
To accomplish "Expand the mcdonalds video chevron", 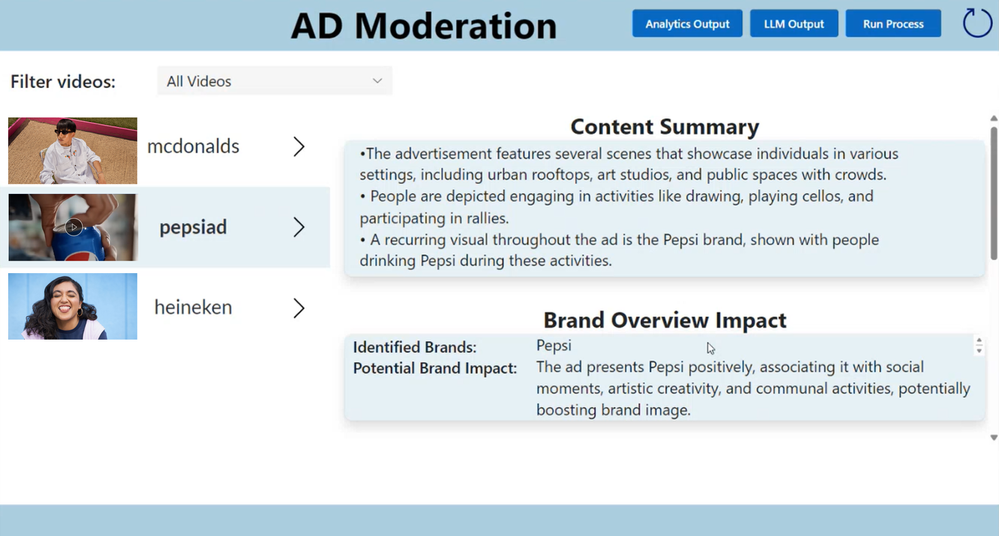I will click(x=299, y=147).
